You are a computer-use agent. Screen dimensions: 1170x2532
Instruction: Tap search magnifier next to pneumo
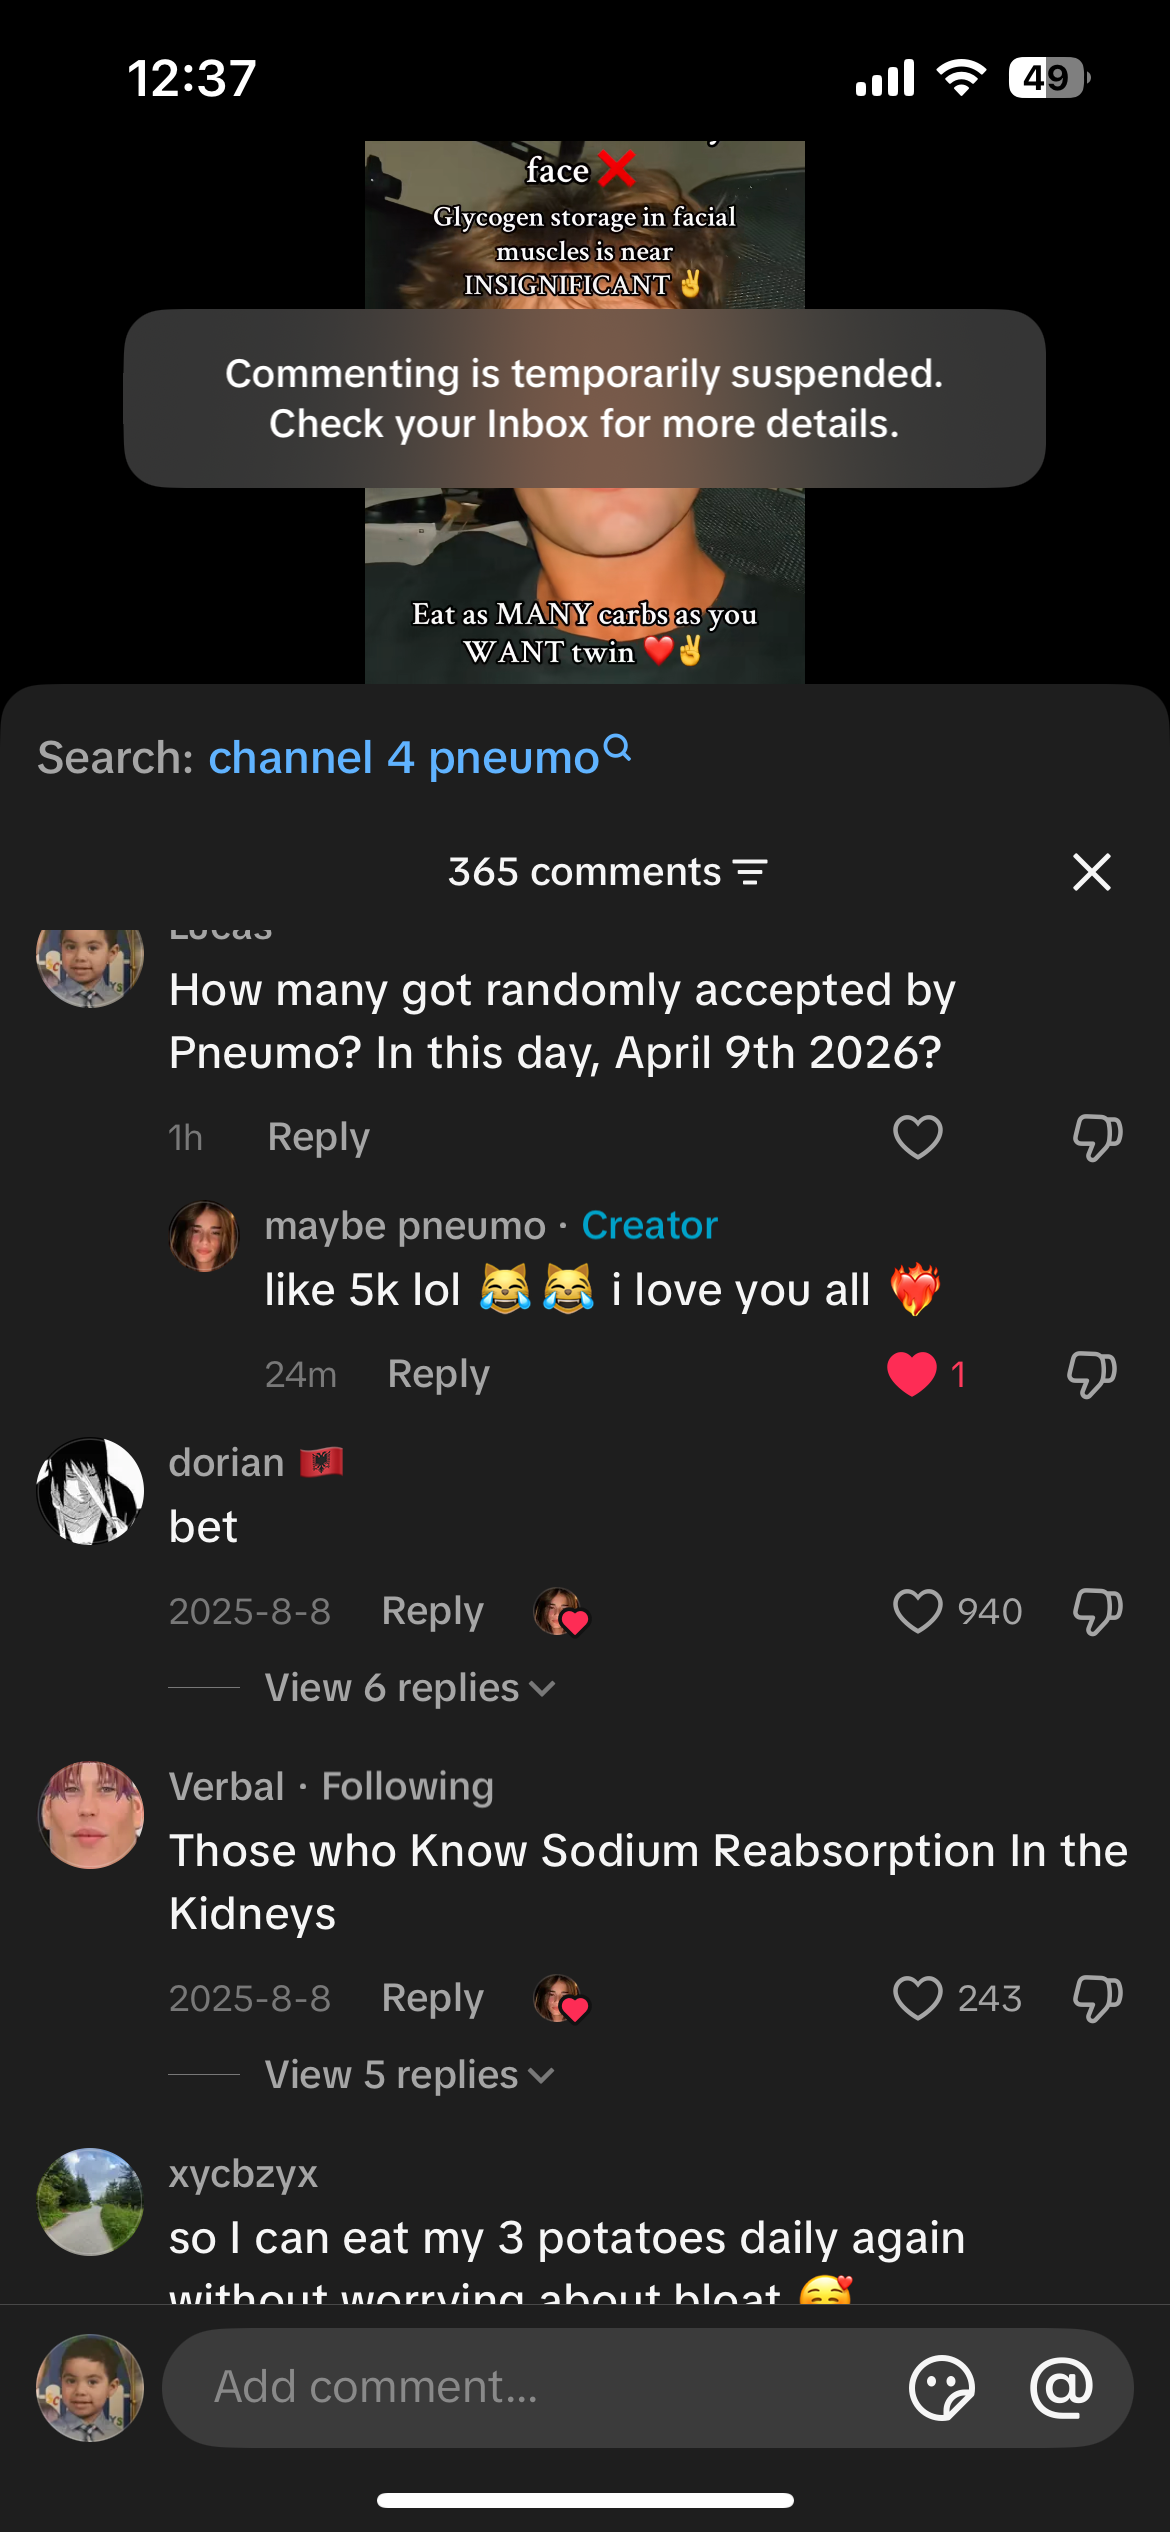(618, 748)
